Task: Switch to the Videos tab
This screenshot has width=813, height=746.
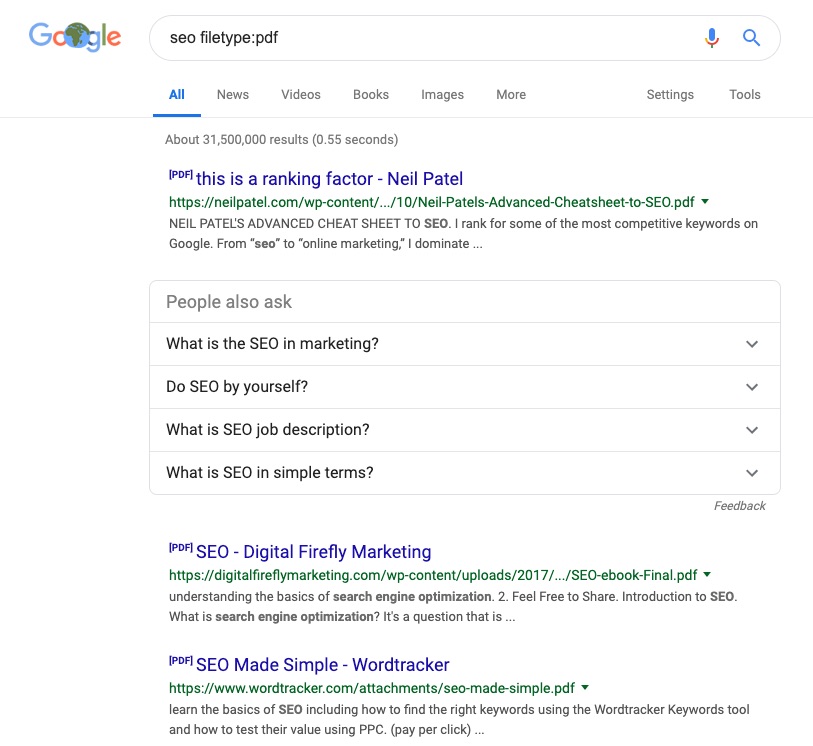Action: coord(301,95)
